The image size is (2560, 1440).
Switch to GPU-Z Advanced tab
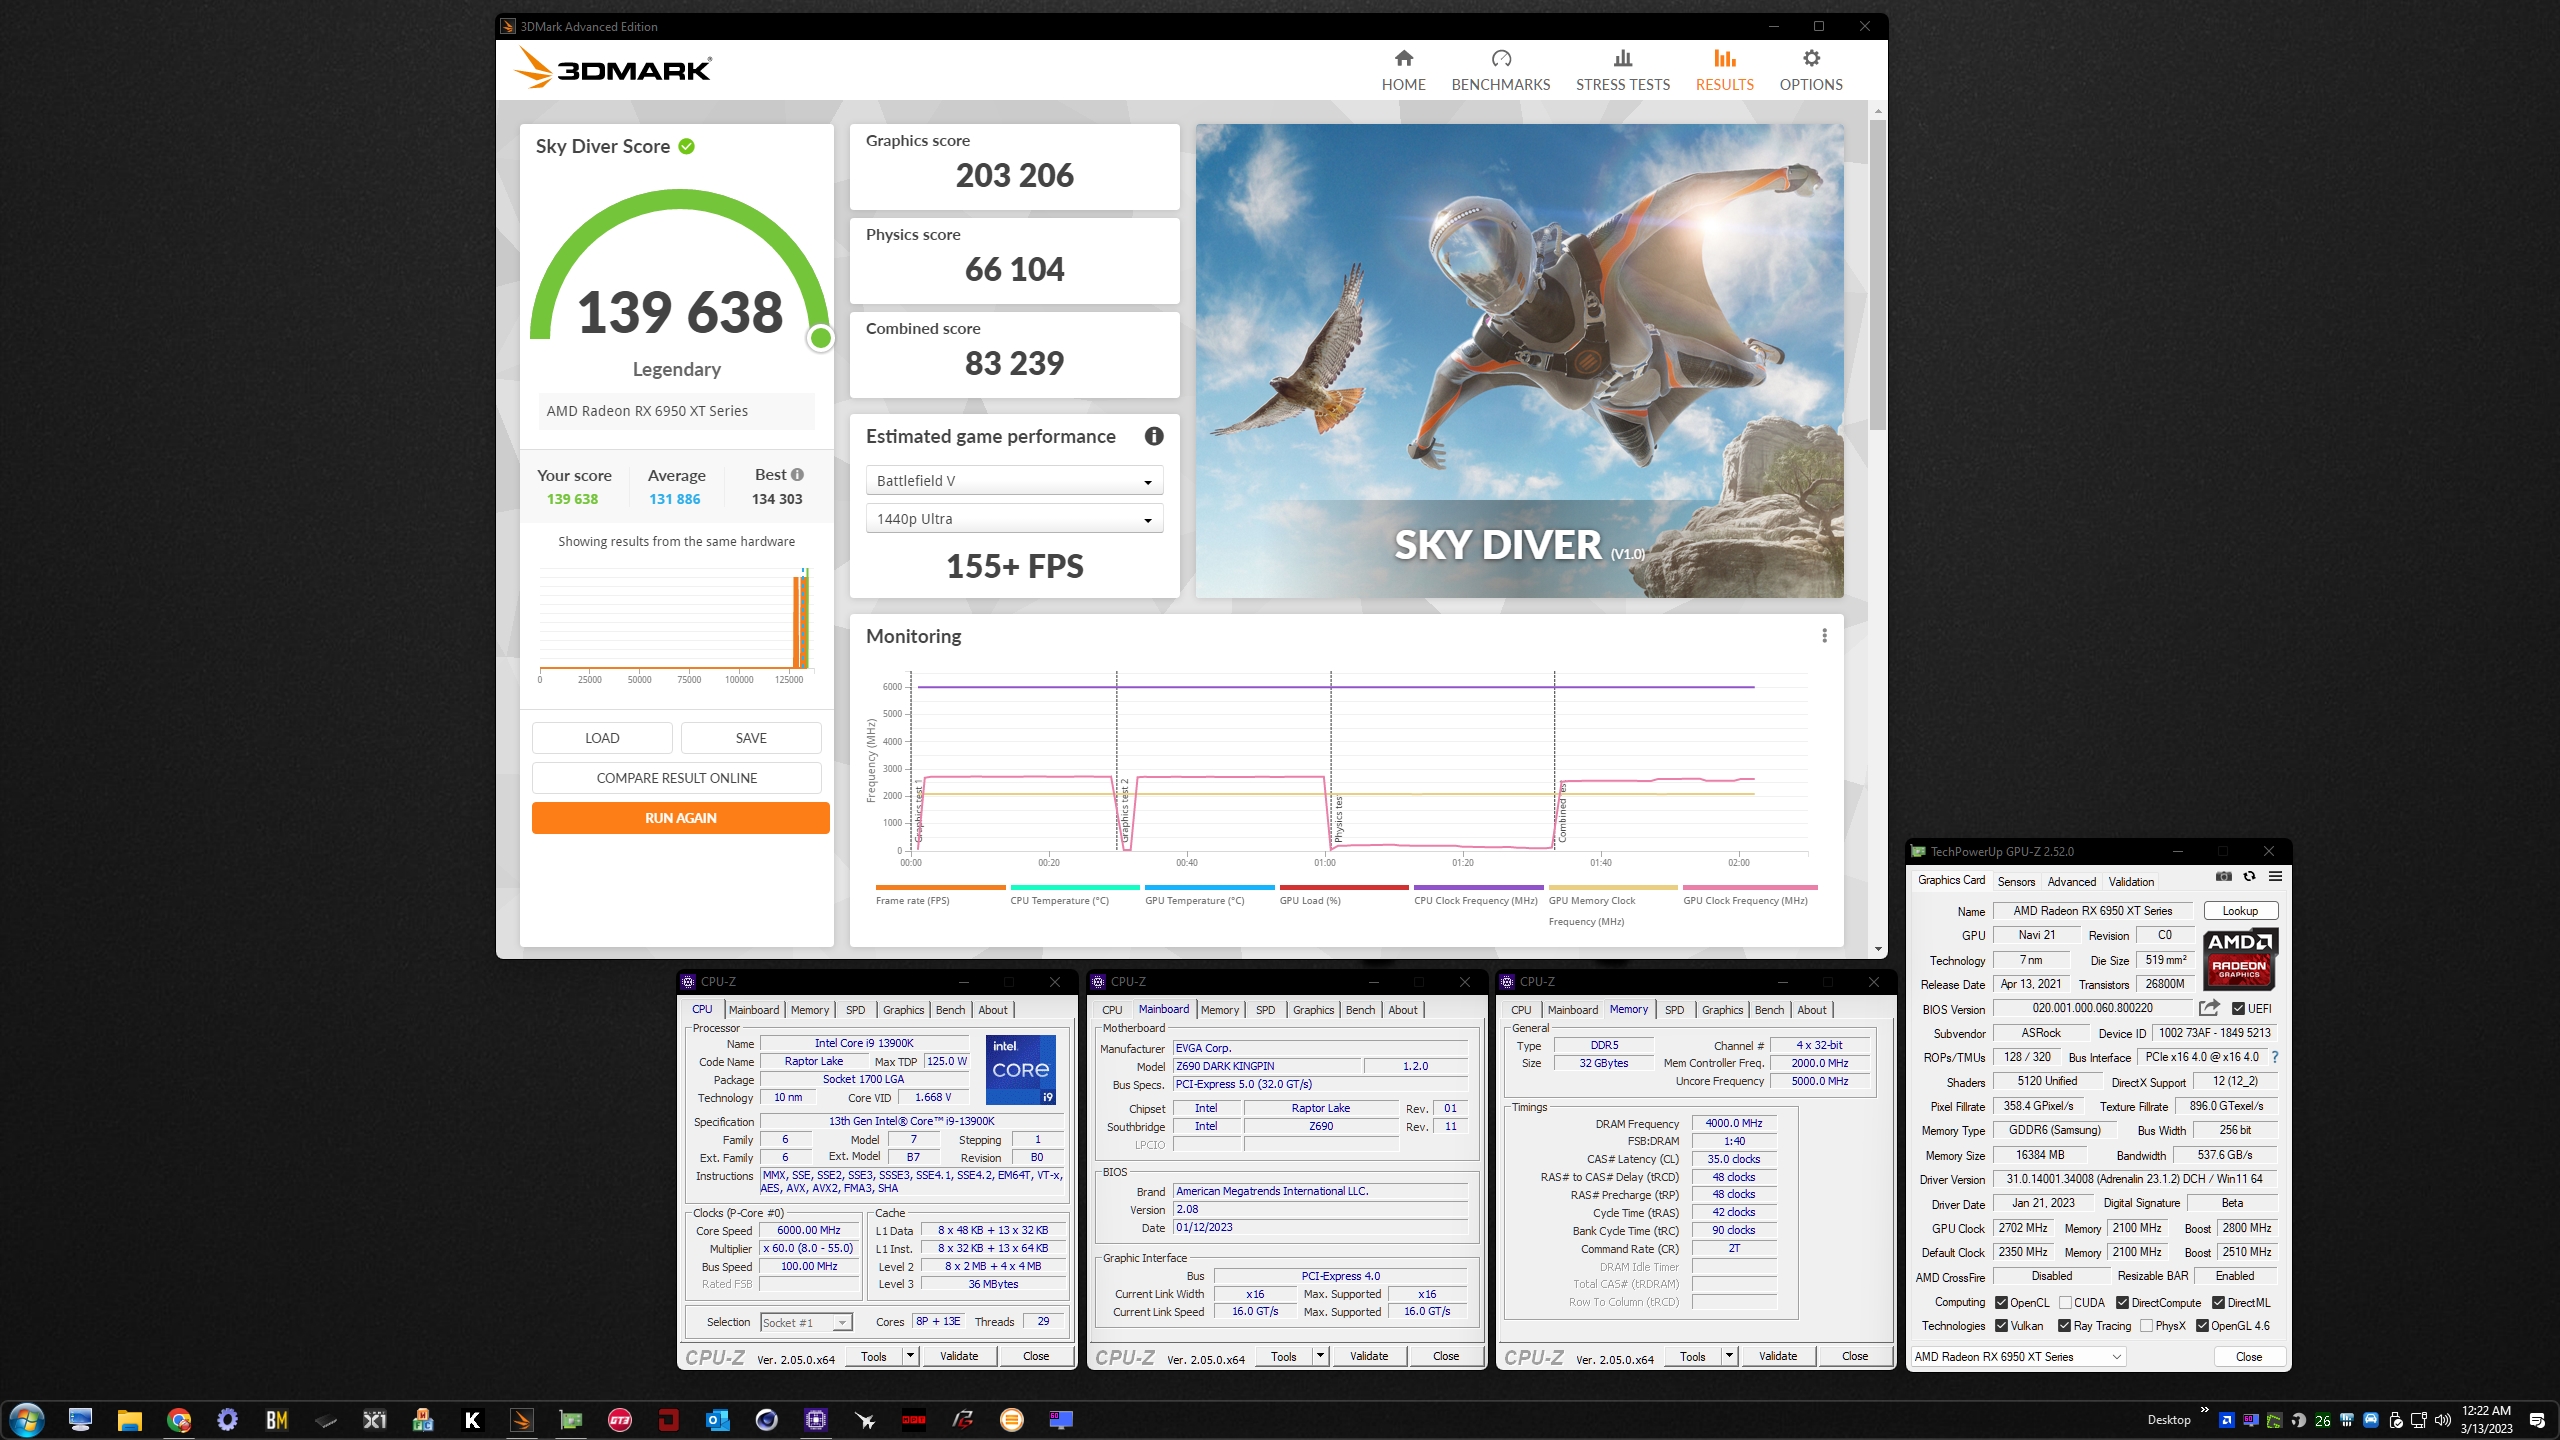(2071, 882)
